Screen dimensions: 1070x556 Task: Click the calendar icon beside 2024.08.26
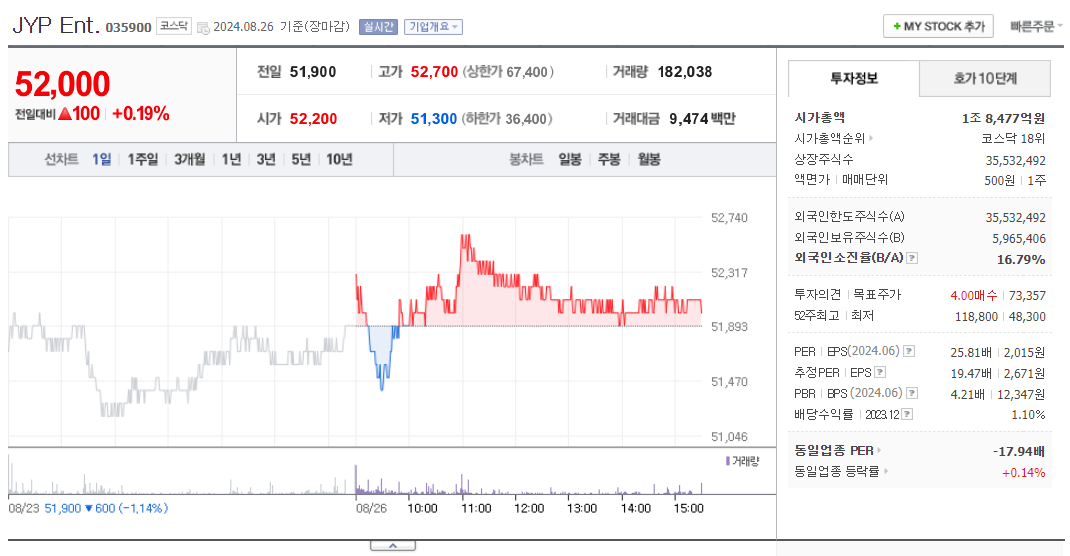pyautogui.click(x=203, y=27)
